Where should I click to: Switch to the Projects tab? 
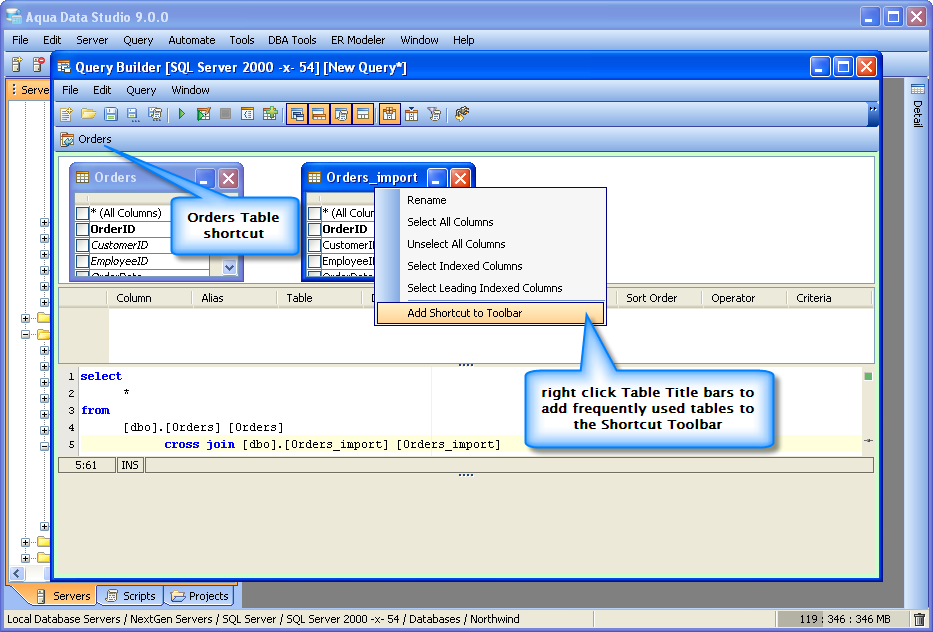pos(199,596)
